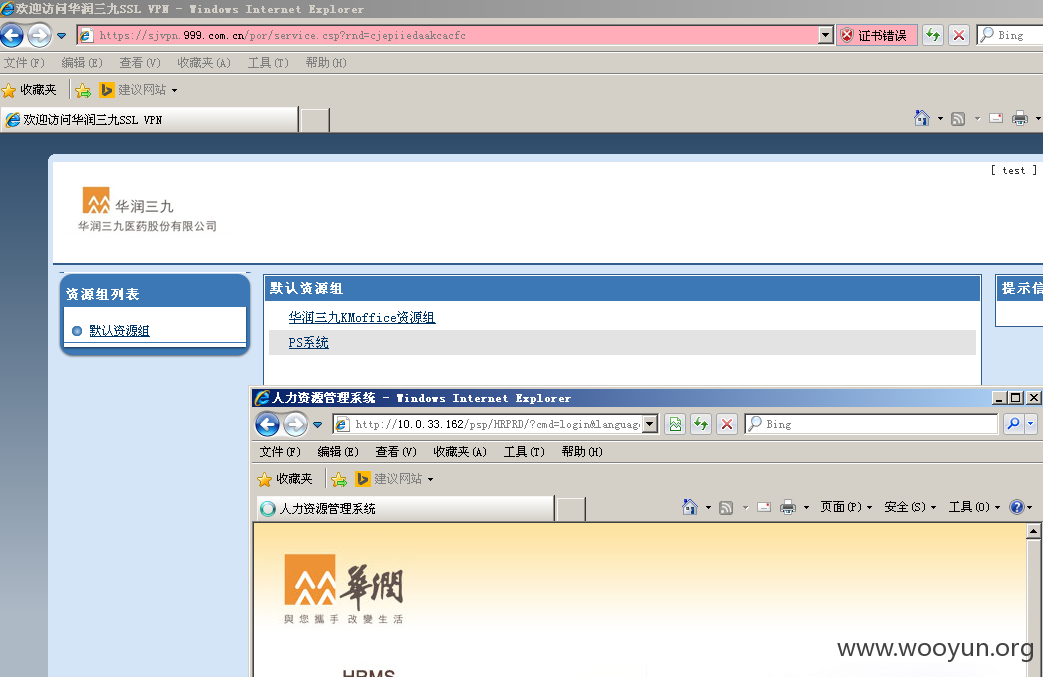The height and width of the screenshot is (677, 1043).
Task: Stop loading in the SSL VPN window
Action: (x=959, y=35)
